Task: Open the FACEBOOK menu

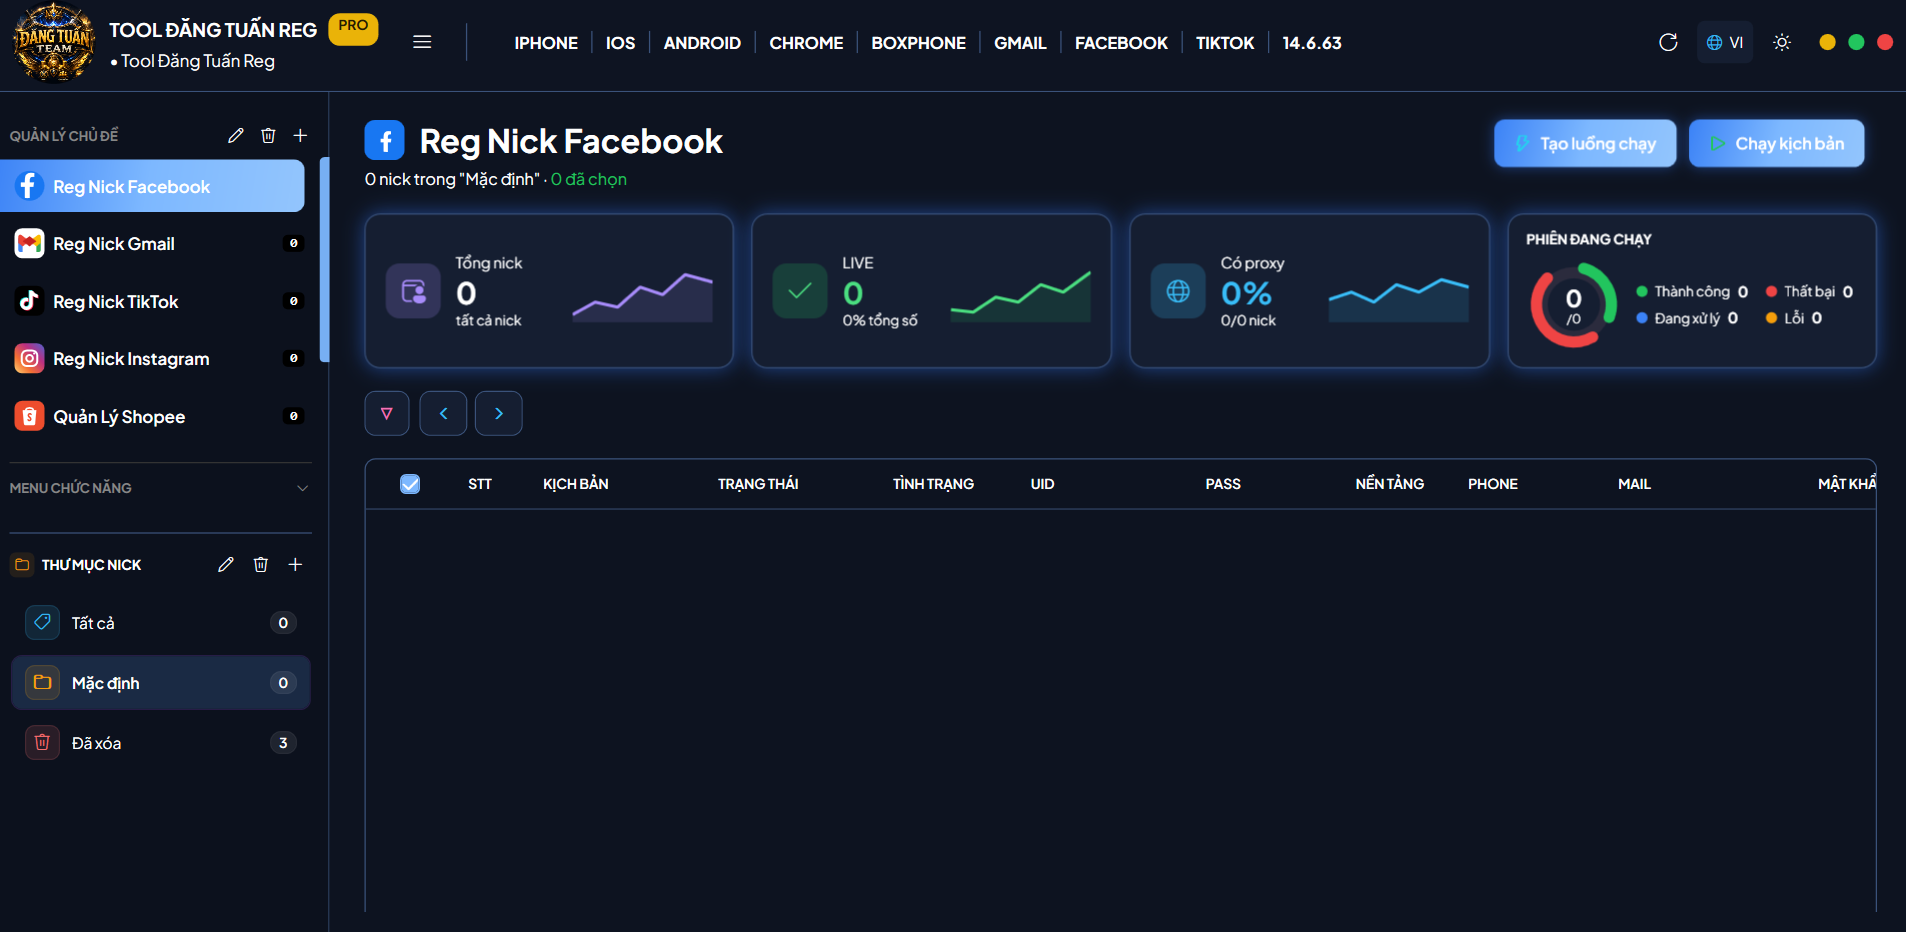Action: (1121, 43)
